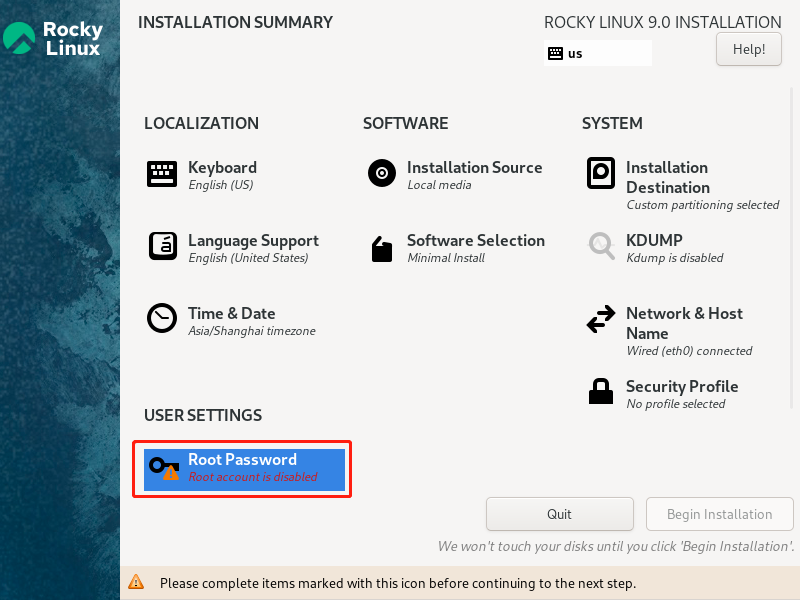The width and height of the screenshot is (800, 600).
Task: Open Language Support via its icon
Action: pyautogui.click(x=162, y=246)
